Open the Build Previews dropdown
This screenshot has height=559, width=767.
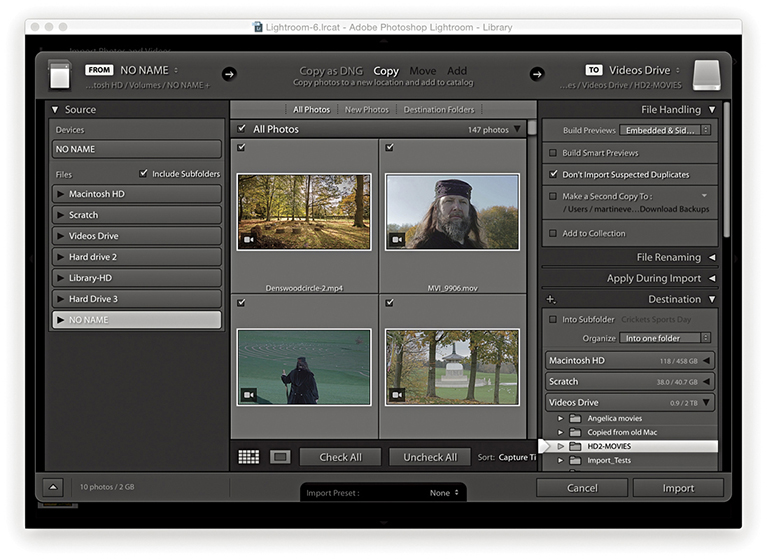coord(664,130)
